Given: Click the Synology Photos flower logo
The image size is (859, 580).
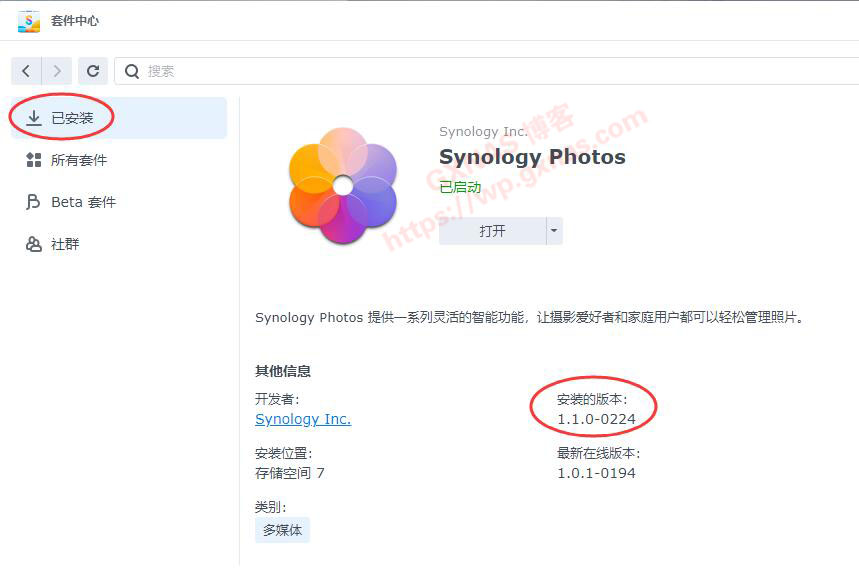Looking at the screenshot, I should coord(343,186).
